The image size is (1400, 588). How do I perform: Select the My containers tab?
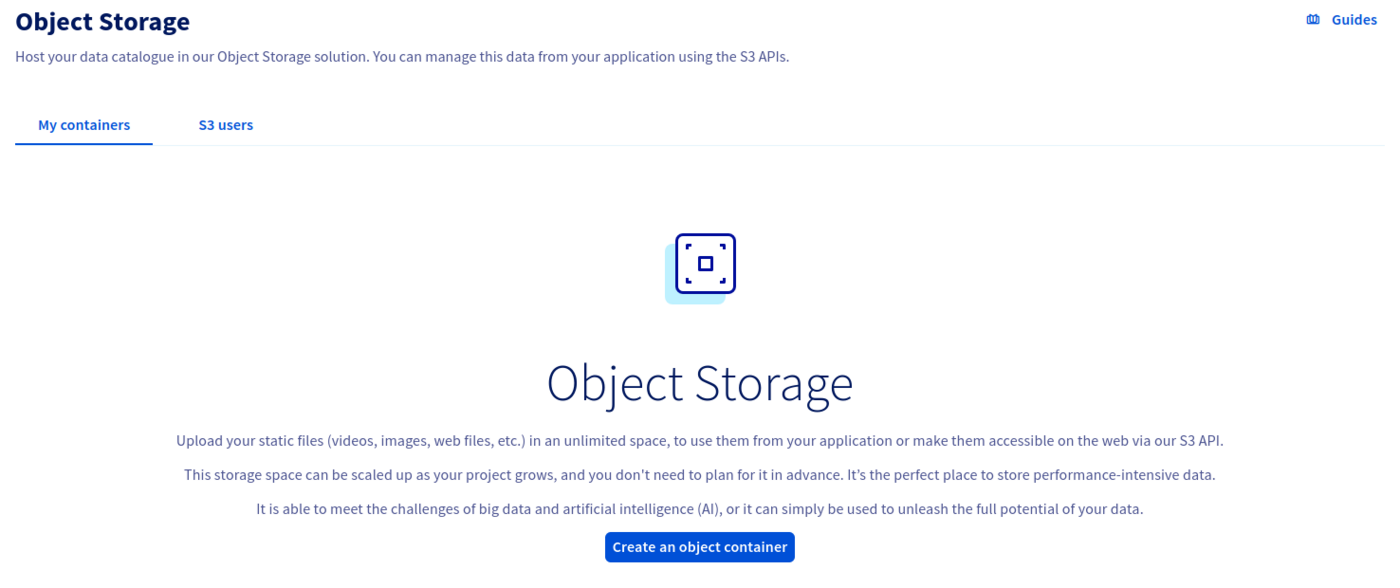click(x=84, y=125)
